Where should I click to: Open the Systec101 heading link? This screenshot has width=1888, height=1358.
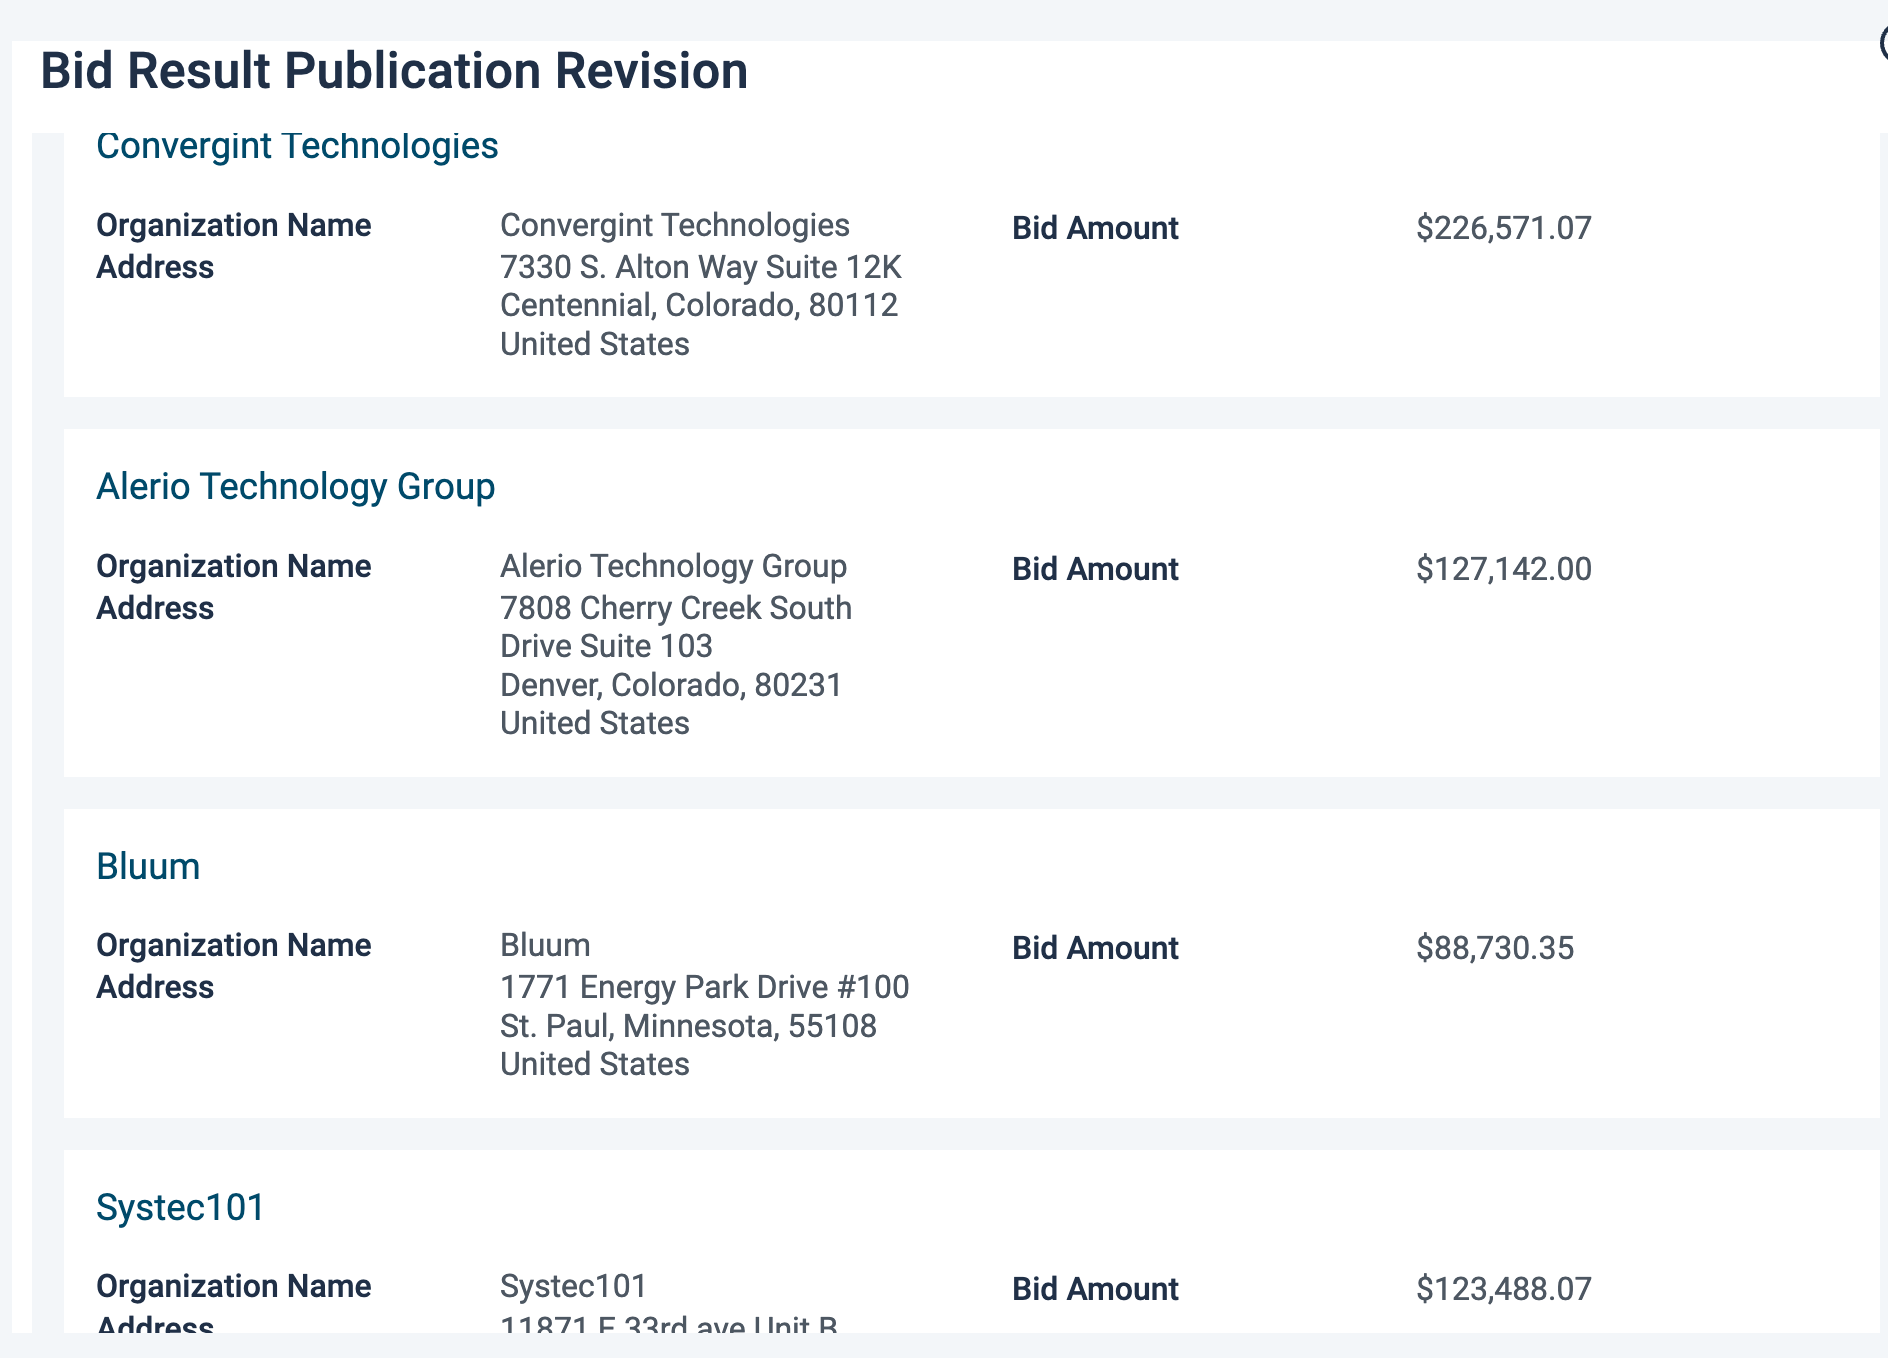(181, 1208)
